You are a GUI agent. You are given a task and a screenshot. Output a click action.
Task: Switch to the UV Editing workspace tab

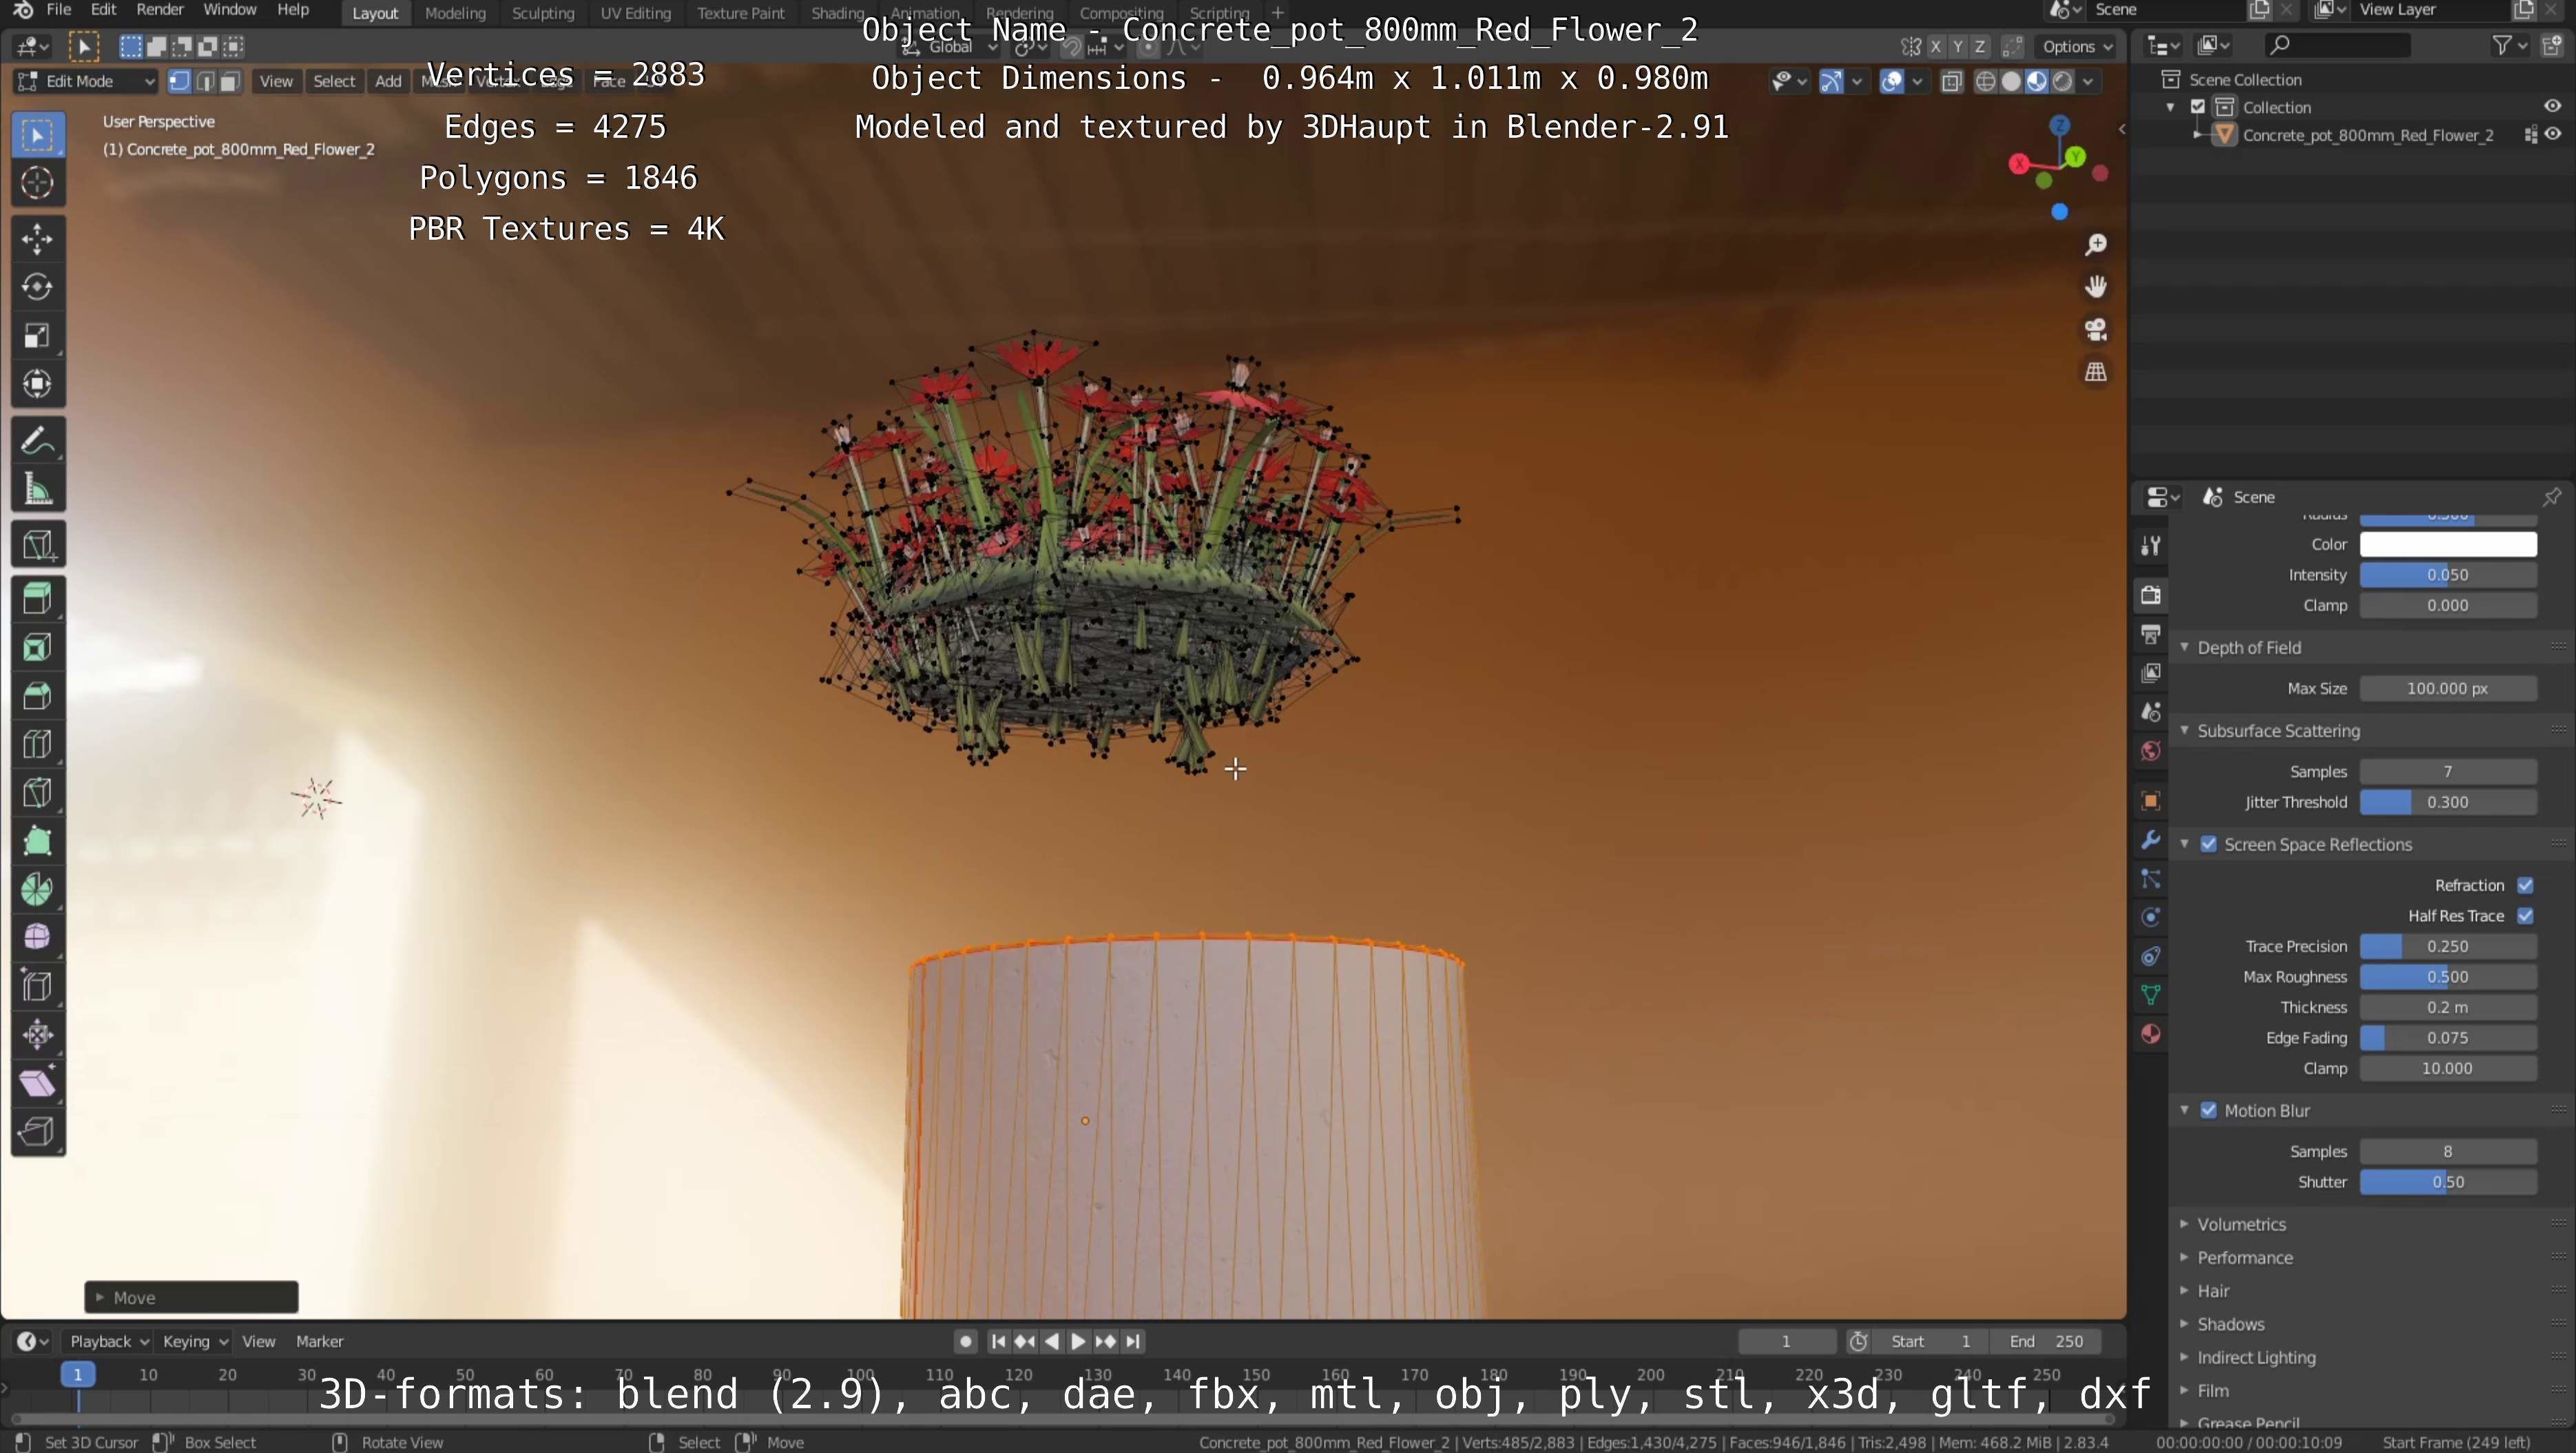pos(635,13)
